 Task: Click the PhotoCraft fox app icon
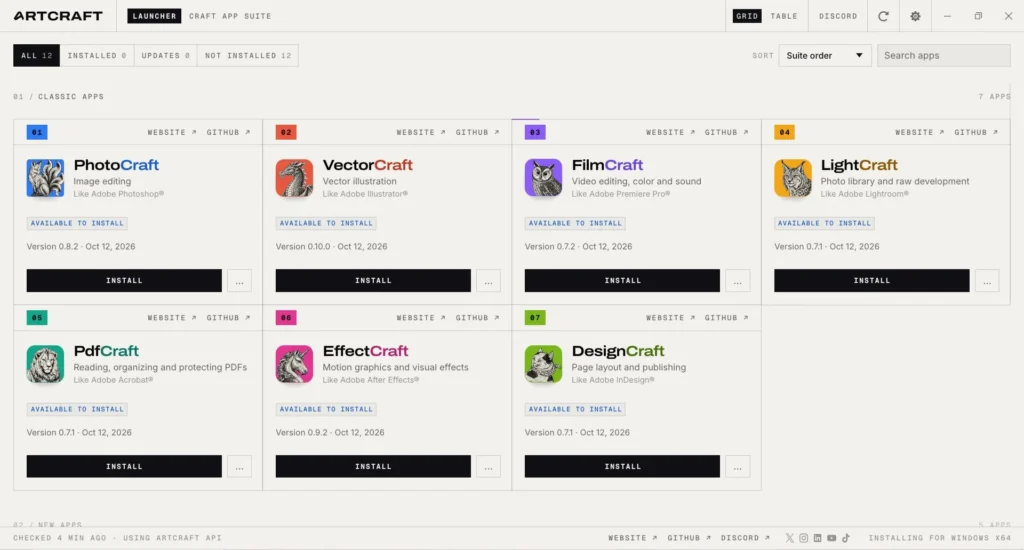pos(45,178)
